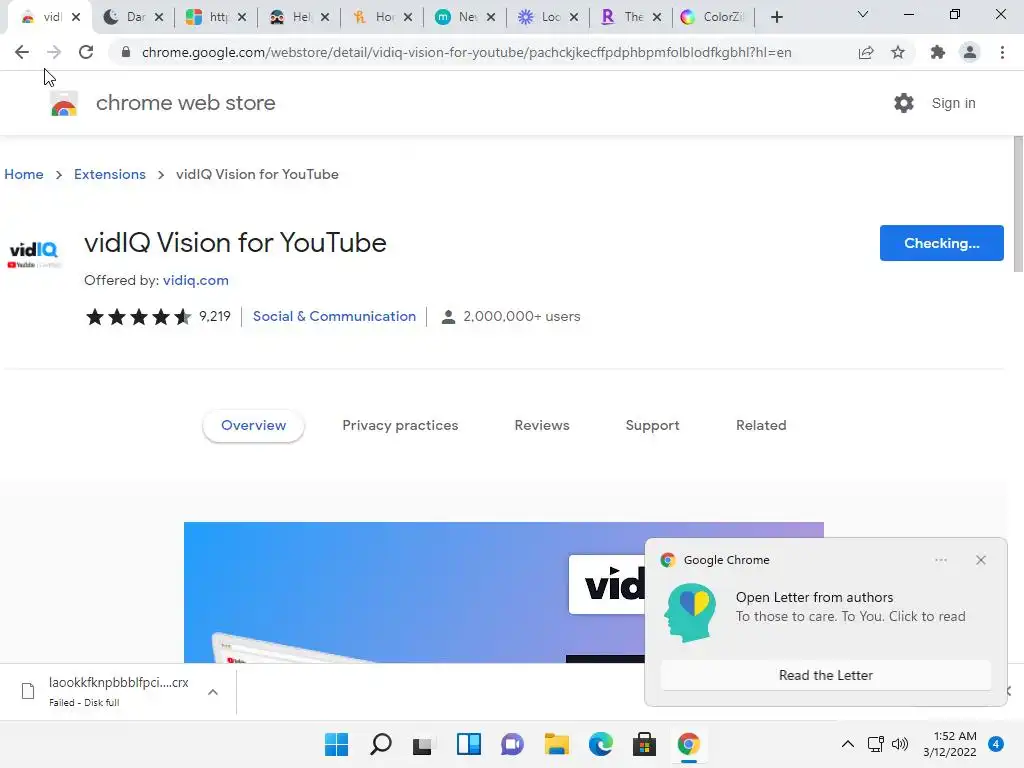Click the Chrome Web Store logo
This screenshot has width=1024, height=768.
click(x=64, y=103)
